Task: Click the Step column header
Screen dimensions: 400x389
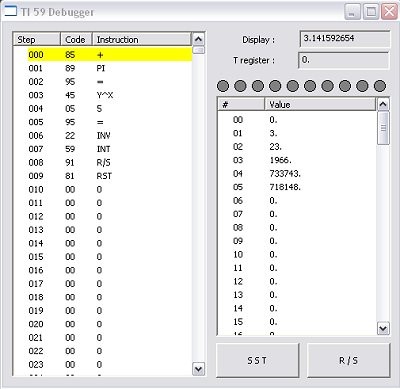Action: (x=37, y=40)
